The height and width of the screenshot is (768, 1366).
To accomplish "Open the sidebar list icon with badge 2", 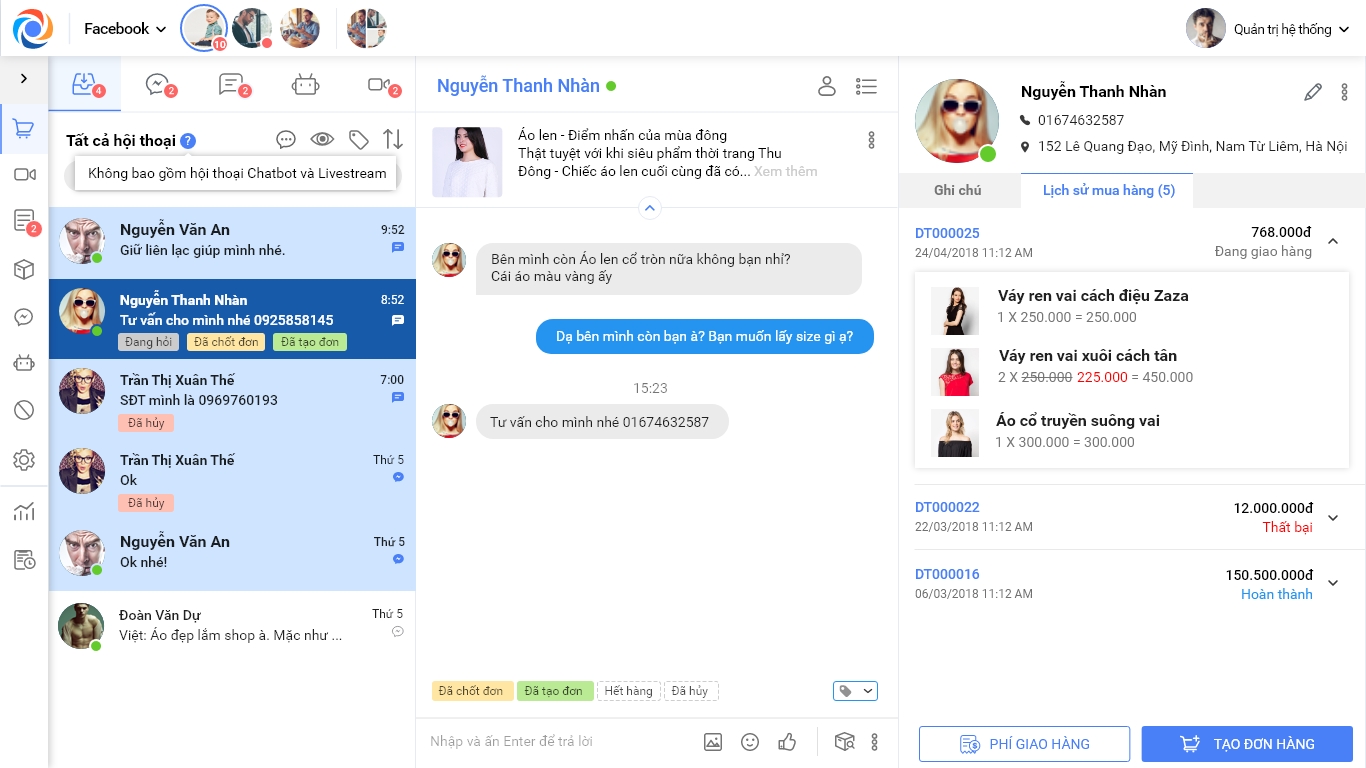I will [x=24, y=221].
